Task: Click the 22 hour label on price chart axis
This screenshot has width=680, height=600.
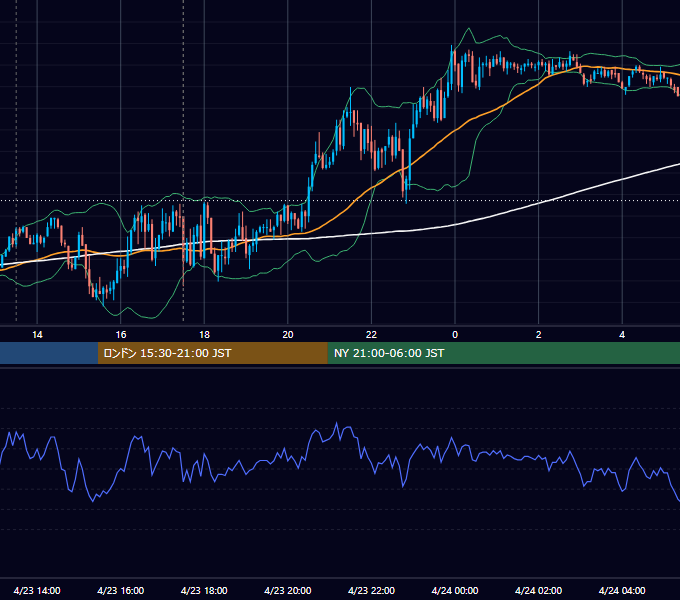Action: pos(371,335)
